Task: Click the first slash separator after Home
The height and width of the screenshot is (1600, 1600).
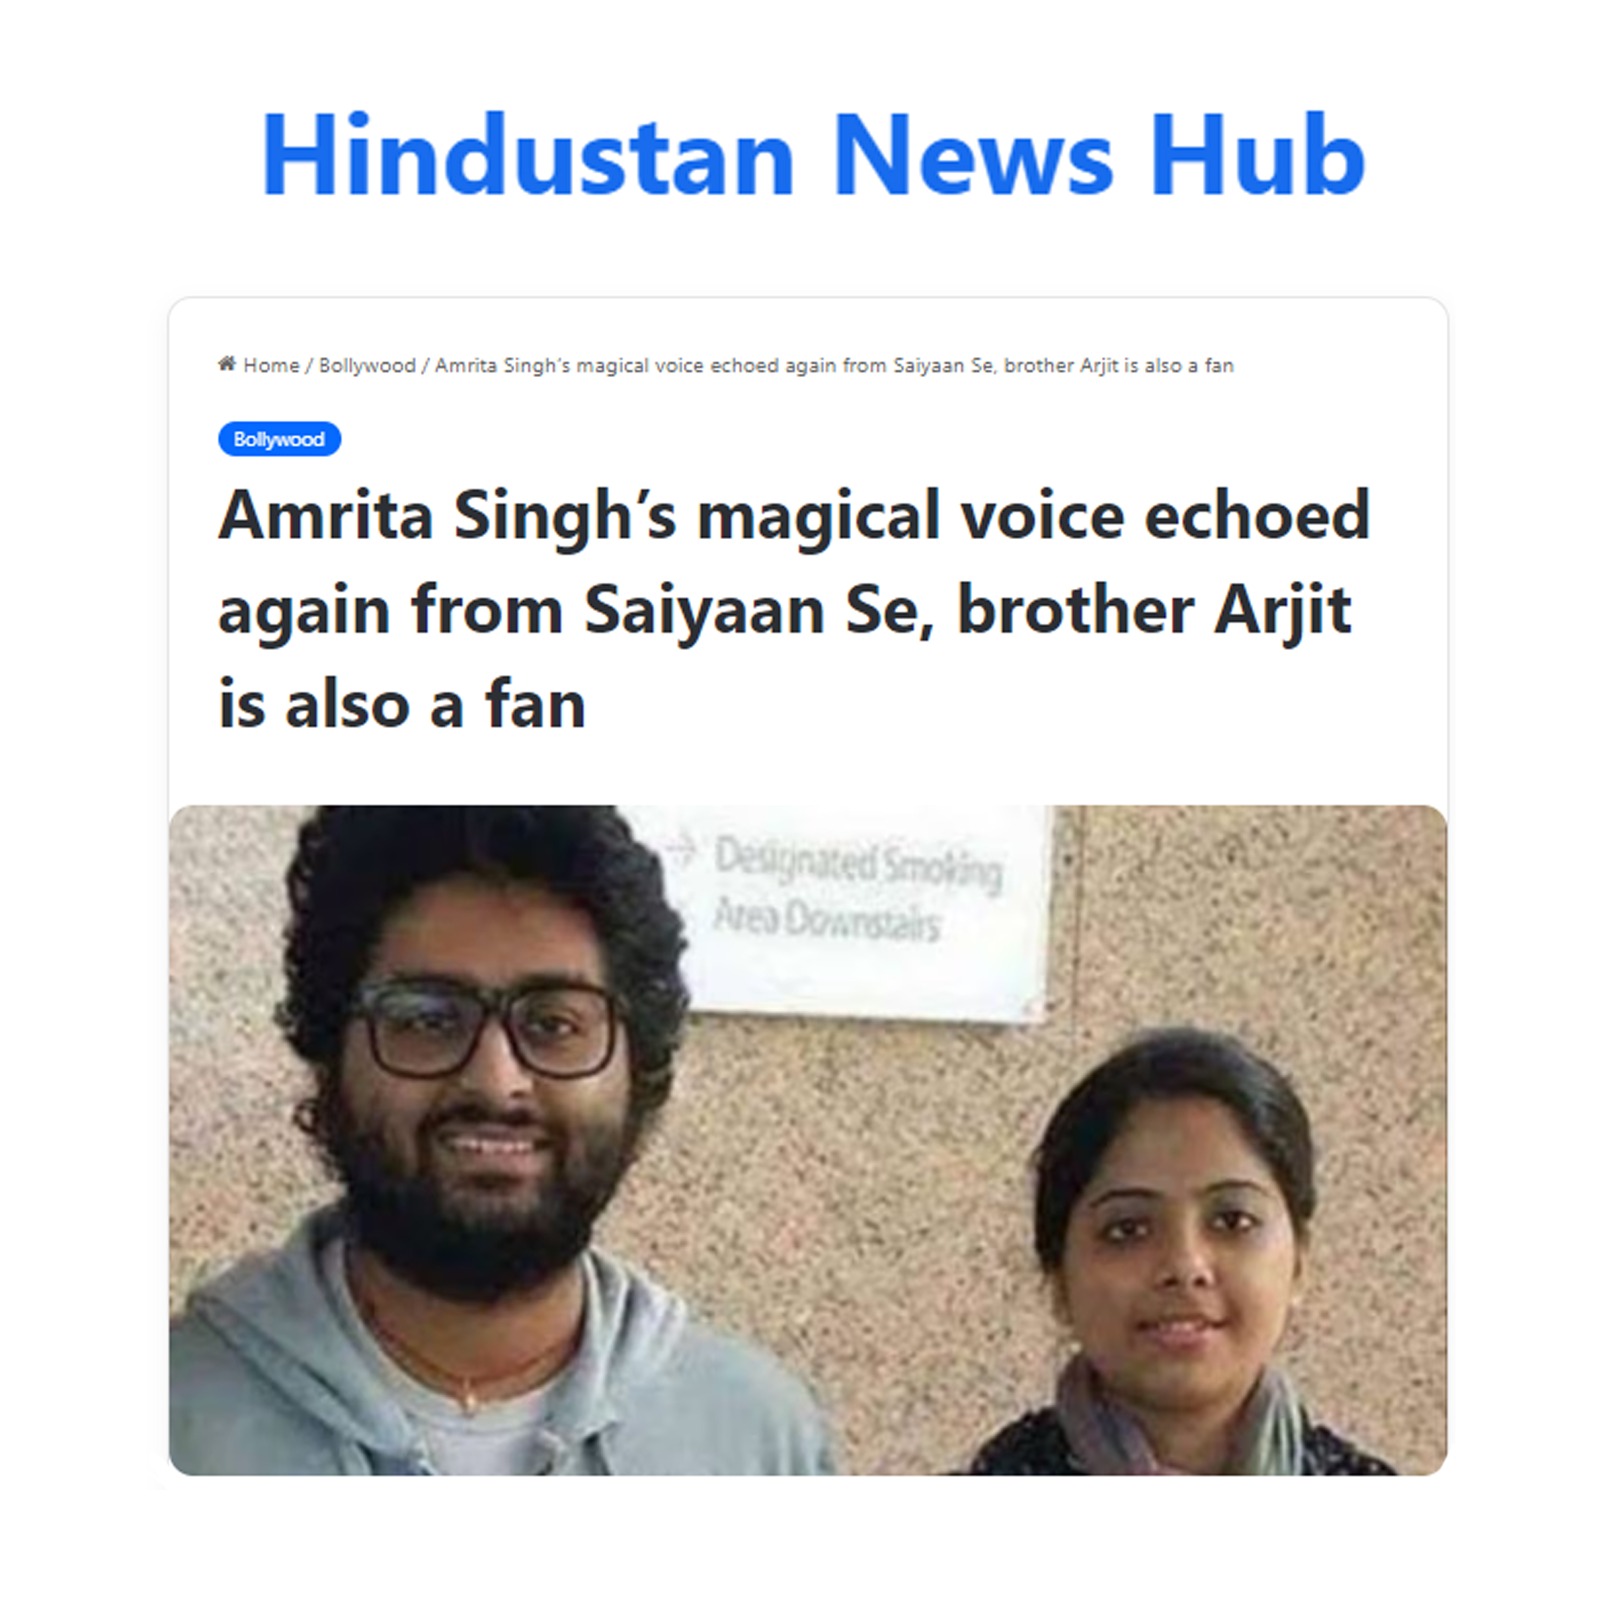Action: (x=309, y=365)
